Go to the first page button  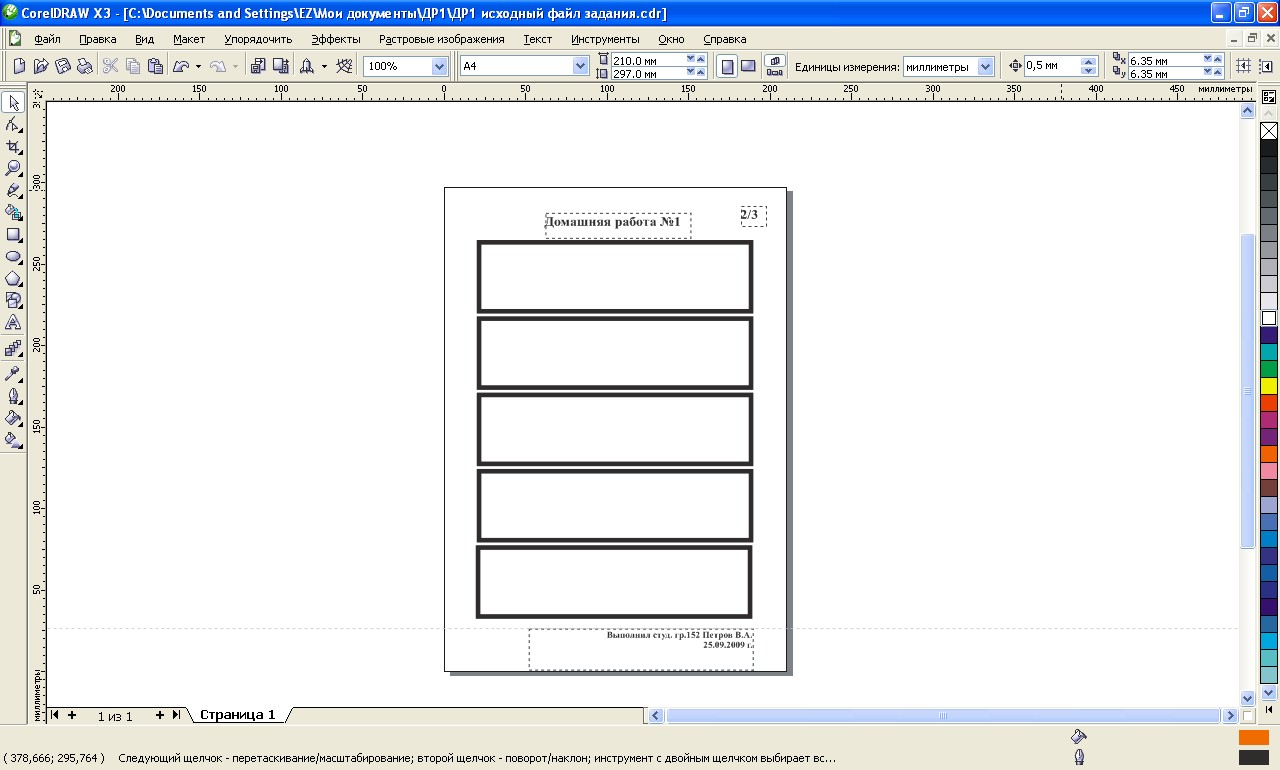click(55, 715)
